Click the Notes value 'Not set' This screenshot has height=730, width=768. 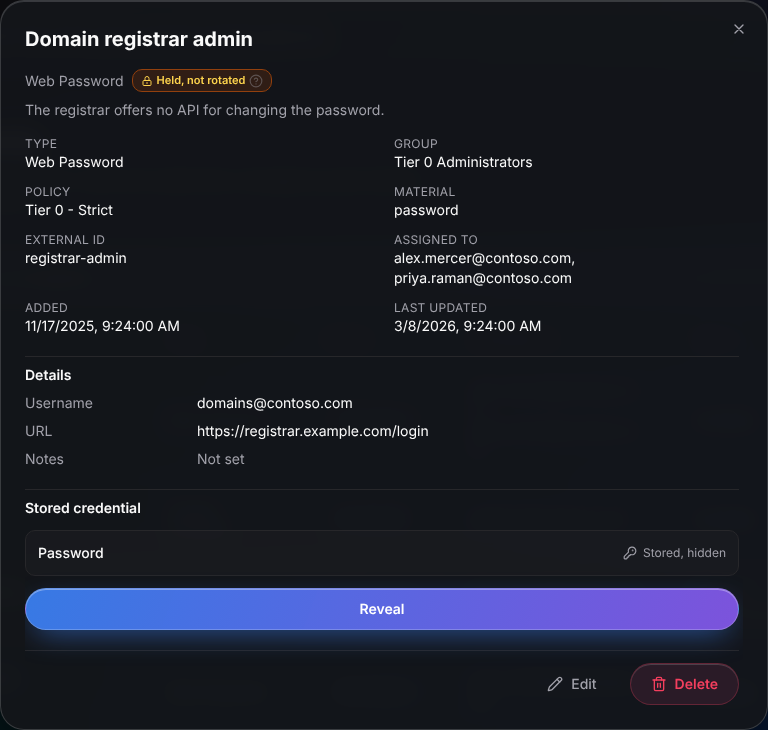click(220, 459)
